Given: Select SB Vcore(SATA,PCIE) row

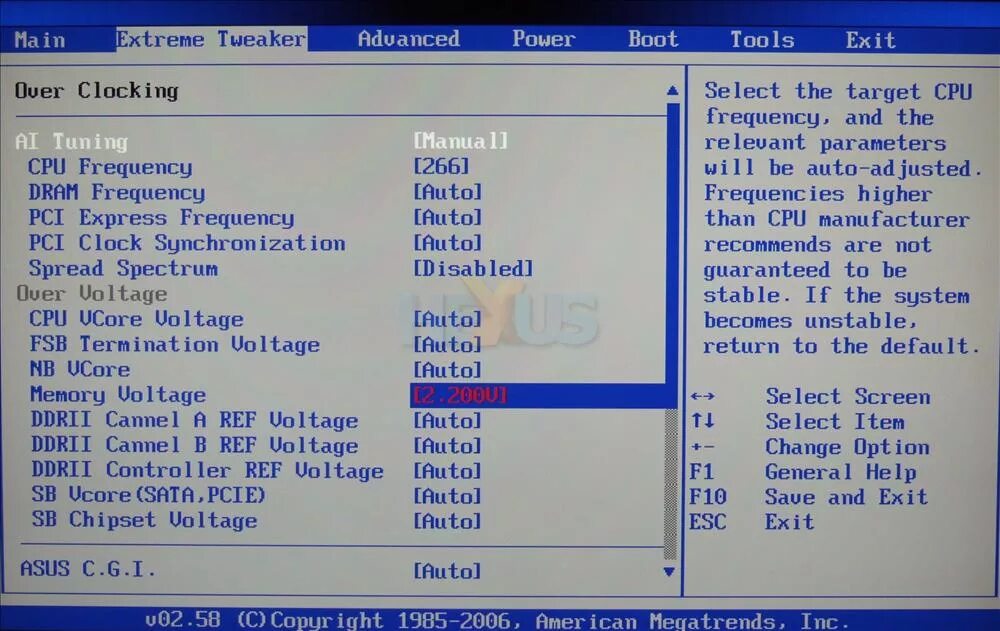Looking at the screenshot, I should coord(149,495).
